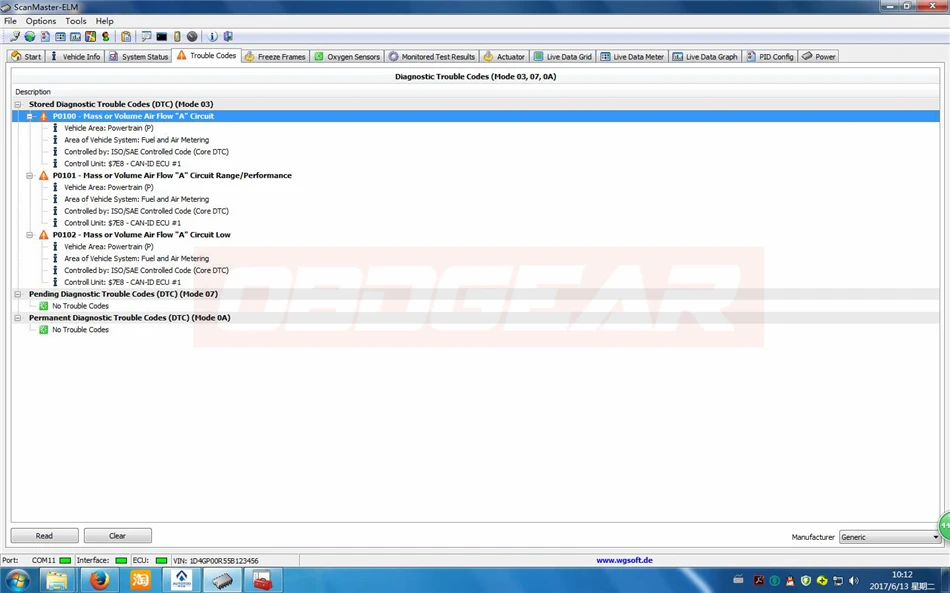The height and width of the screenshot is (593, 950).
Task: Open the www.wgsoft.de link
Action: (624, 560)
